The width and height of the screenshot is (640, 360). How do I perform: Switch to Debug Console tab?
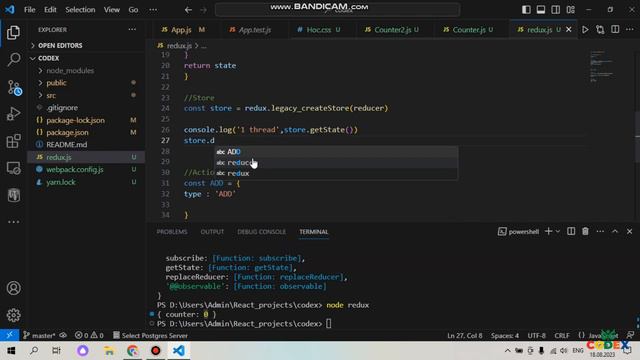pos(261,232)
